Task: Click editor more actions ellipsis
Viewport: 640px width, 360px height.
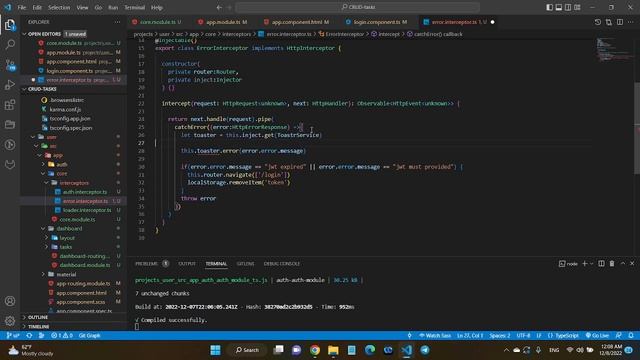Action: pyautogui.click(x=631, y=22)
